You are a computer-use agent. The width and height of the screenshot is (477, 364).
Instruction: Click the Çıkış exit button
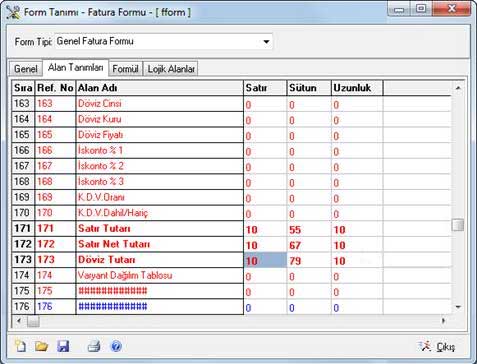click(436, 347)
